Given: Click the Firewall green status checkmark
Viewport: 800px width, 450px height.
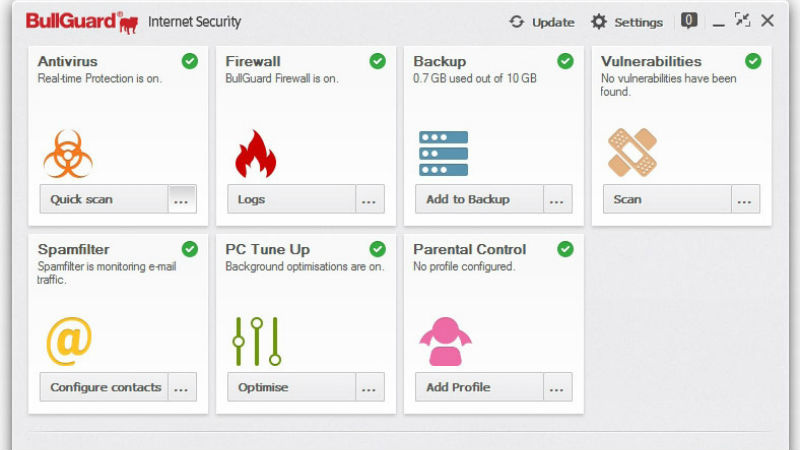Looking at the screenshot, I should point(378,61).
